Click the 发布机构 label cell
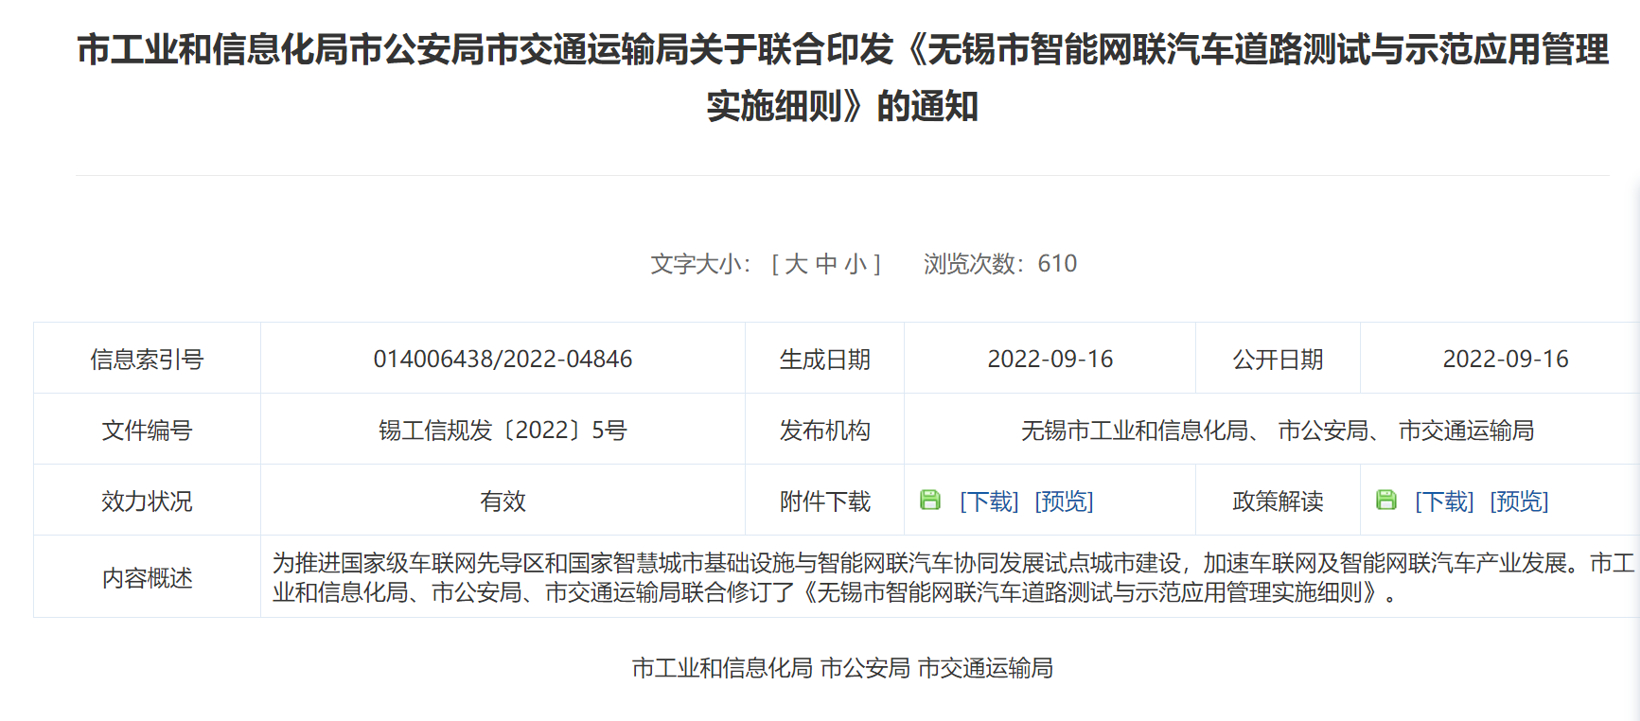The image size is (1640, 721). [825, 430]
